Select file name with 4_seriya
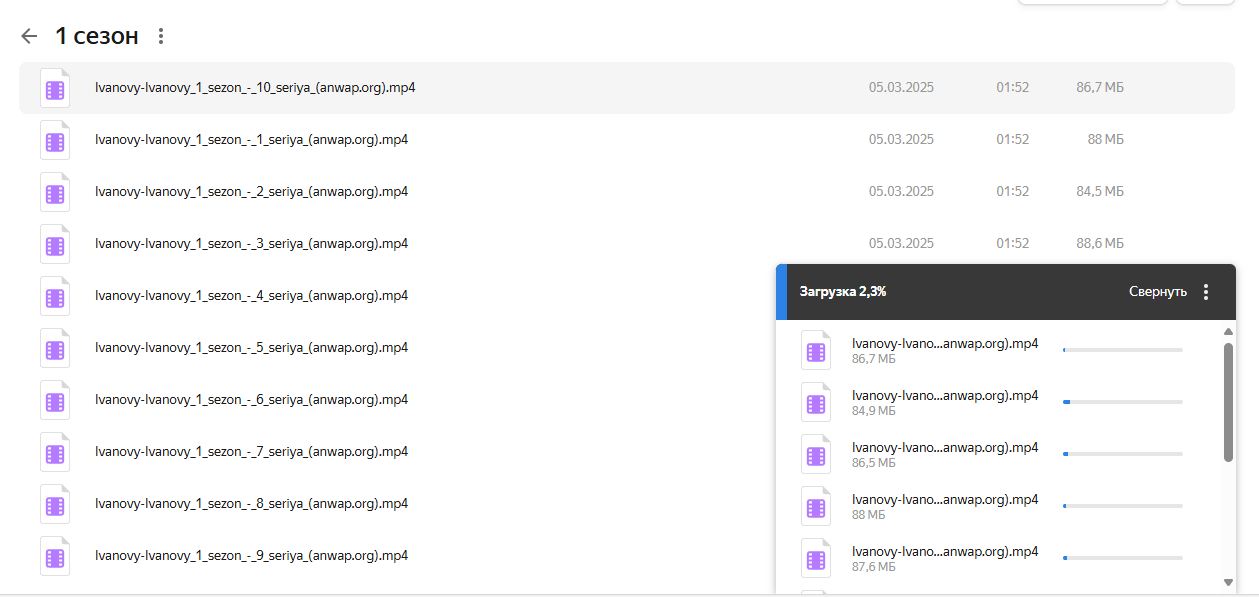The width and height of the screenshot is (1259, 597). [251, 296]
